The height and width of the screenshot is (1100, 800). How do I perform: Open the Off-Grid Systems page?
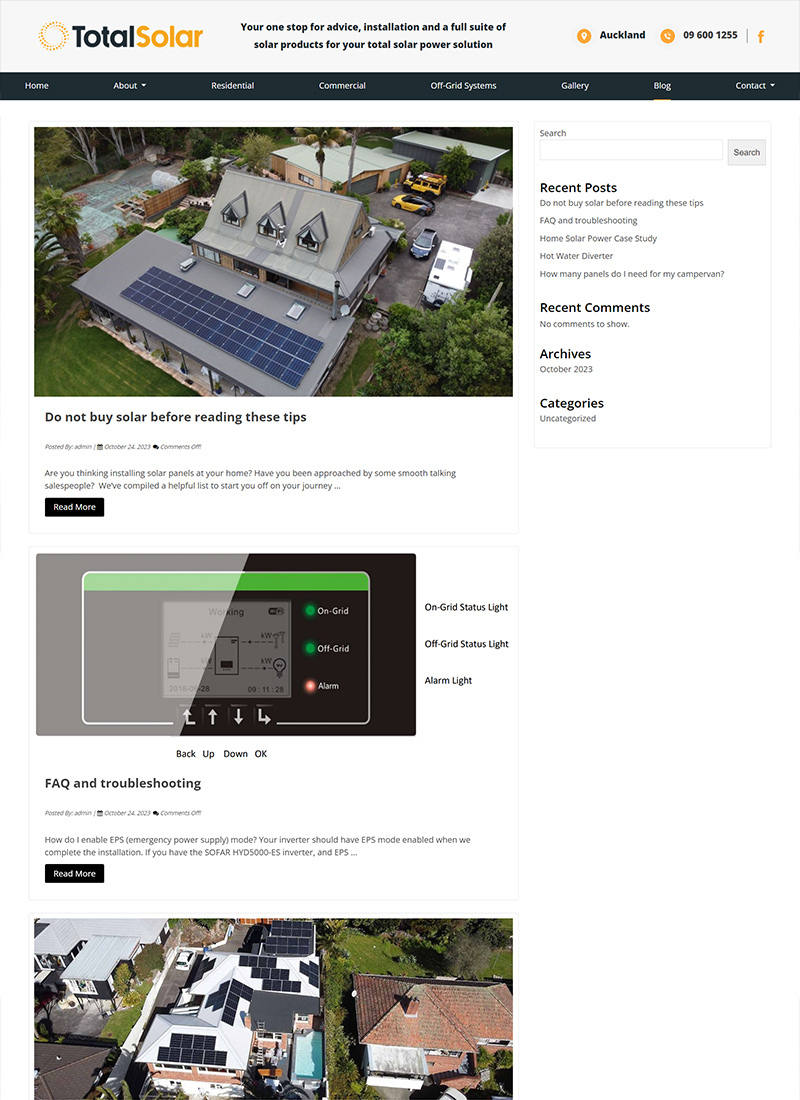click(x=463, y=86)
